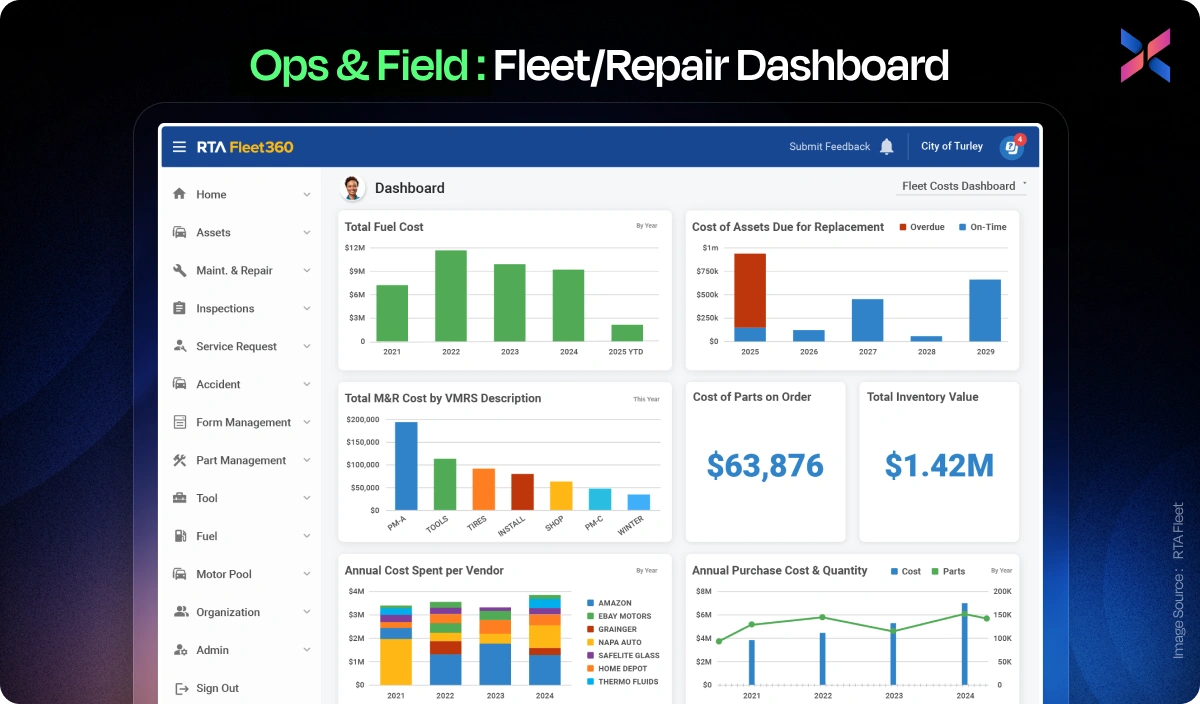Screen dimensions: 1200x704
Task: Click the Form Management list icon
Action: click(179, 422)
